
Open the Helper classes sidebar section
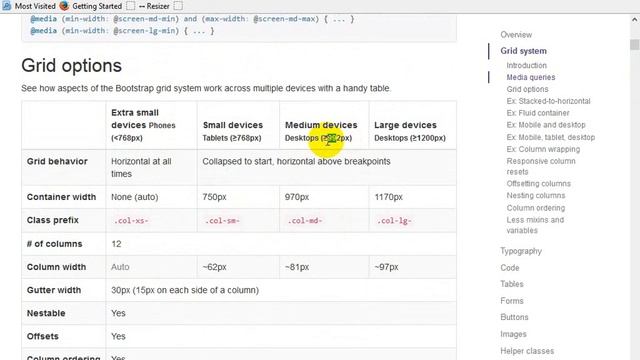point(527,351)
